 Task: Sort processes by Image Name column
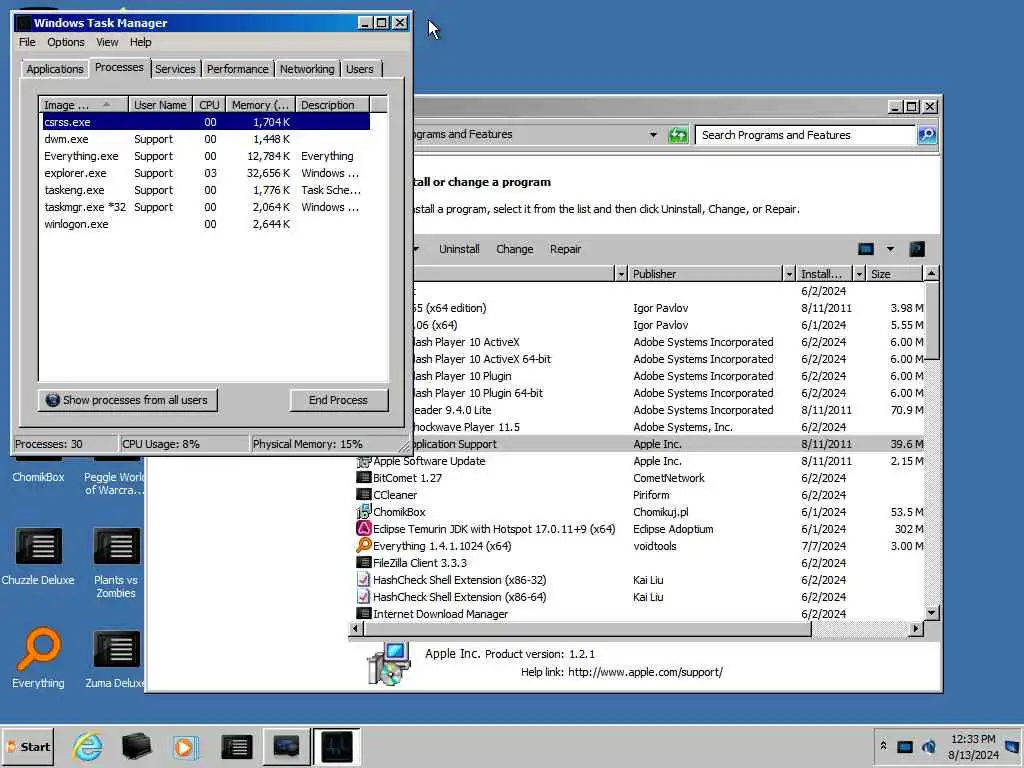83,105
